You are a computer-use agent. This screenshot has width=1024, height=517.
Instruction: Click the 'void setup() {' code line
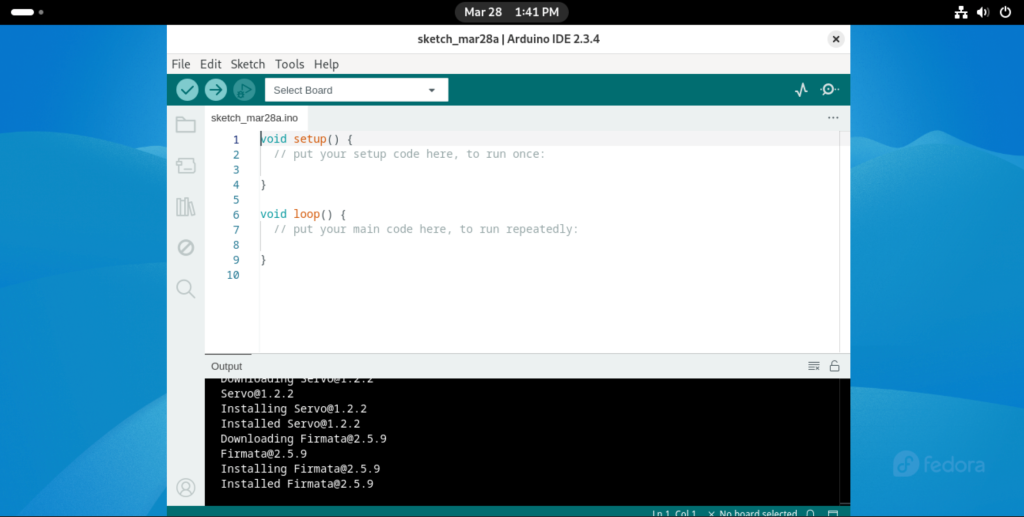[x=306, y=139]
